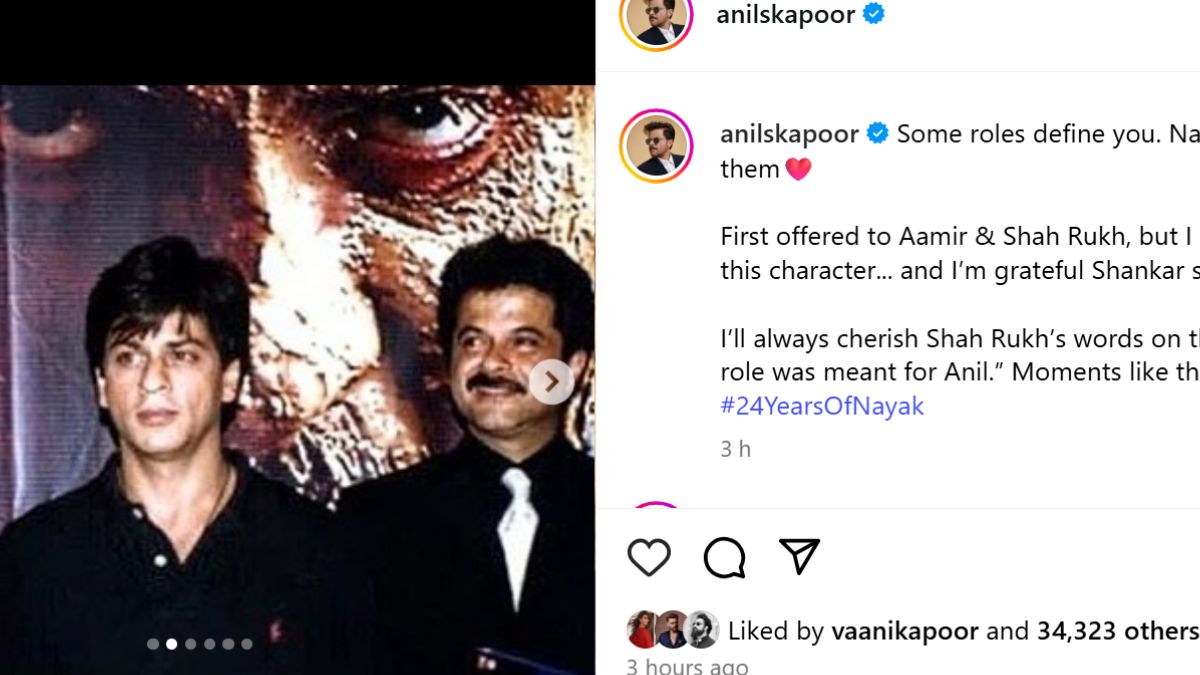
Task: Select the third carousel dot indicator
Action: [190, 644]
